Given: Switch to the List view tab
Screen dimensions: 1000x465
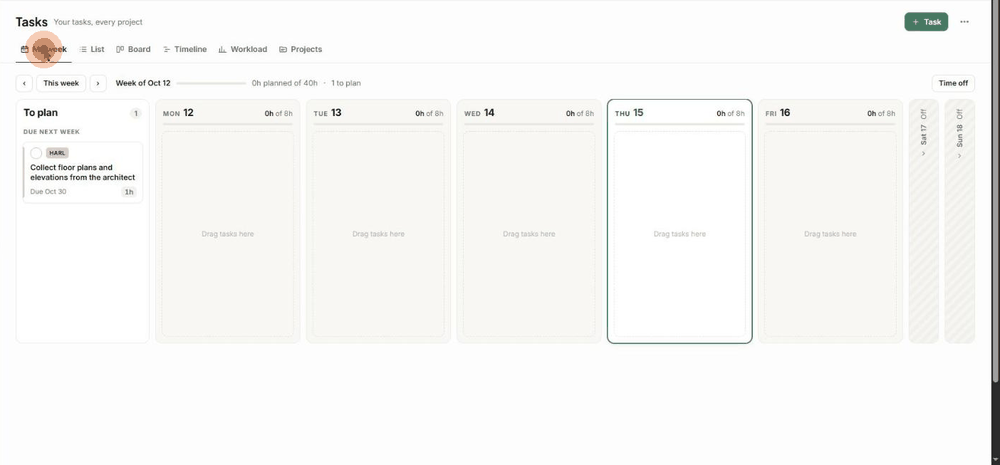Looking at the screenshot, I should (x=92, y=49).
